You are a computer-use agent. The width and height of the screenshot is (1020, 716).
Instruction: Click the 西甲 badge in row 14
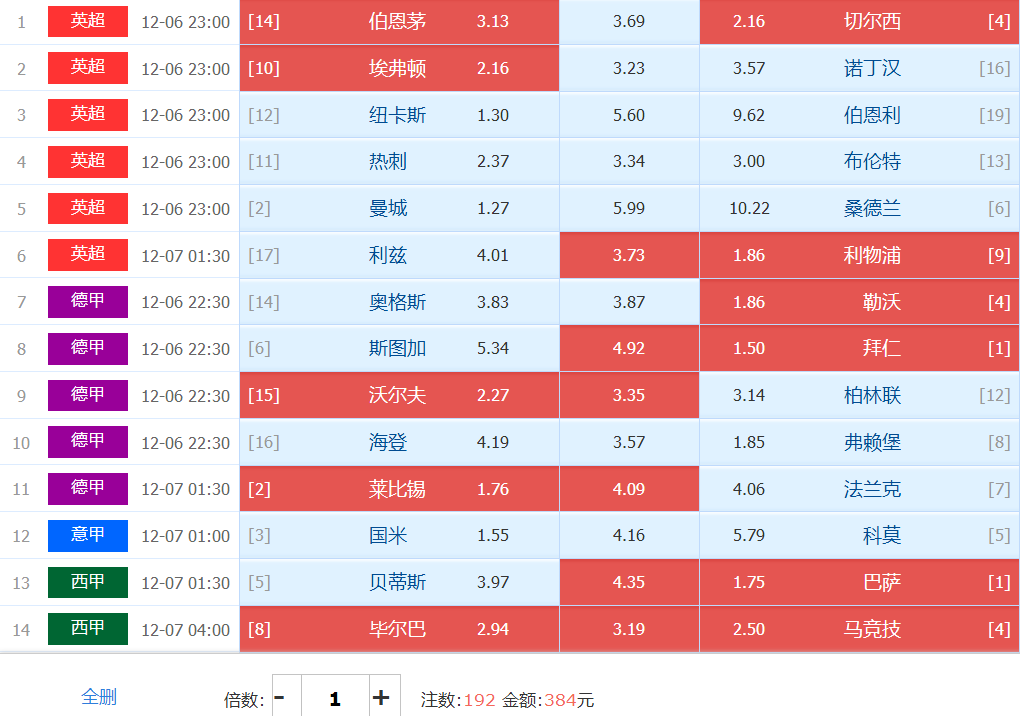pyautogui.click(x=88, y=629)
